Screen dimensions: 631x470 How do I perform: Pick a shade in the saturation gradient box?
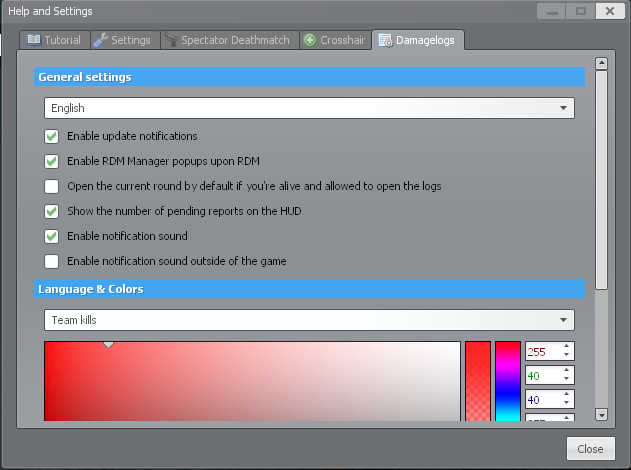click(x=252, y=381)
